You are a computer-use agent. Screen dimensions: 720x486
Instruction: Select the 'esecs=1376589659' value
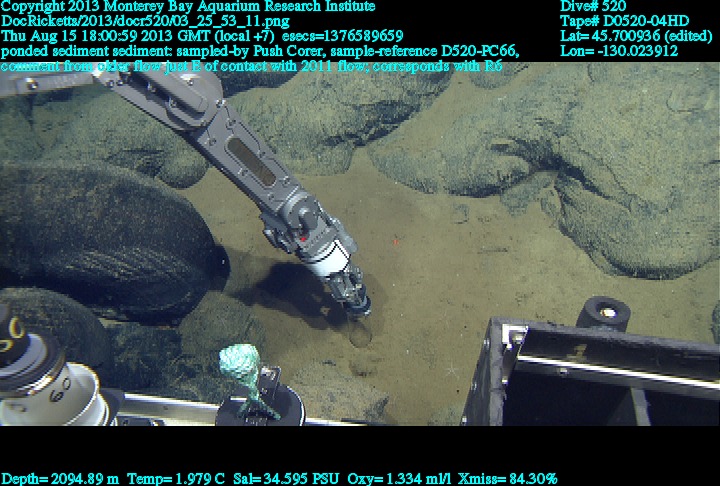(x=343, y=36)
